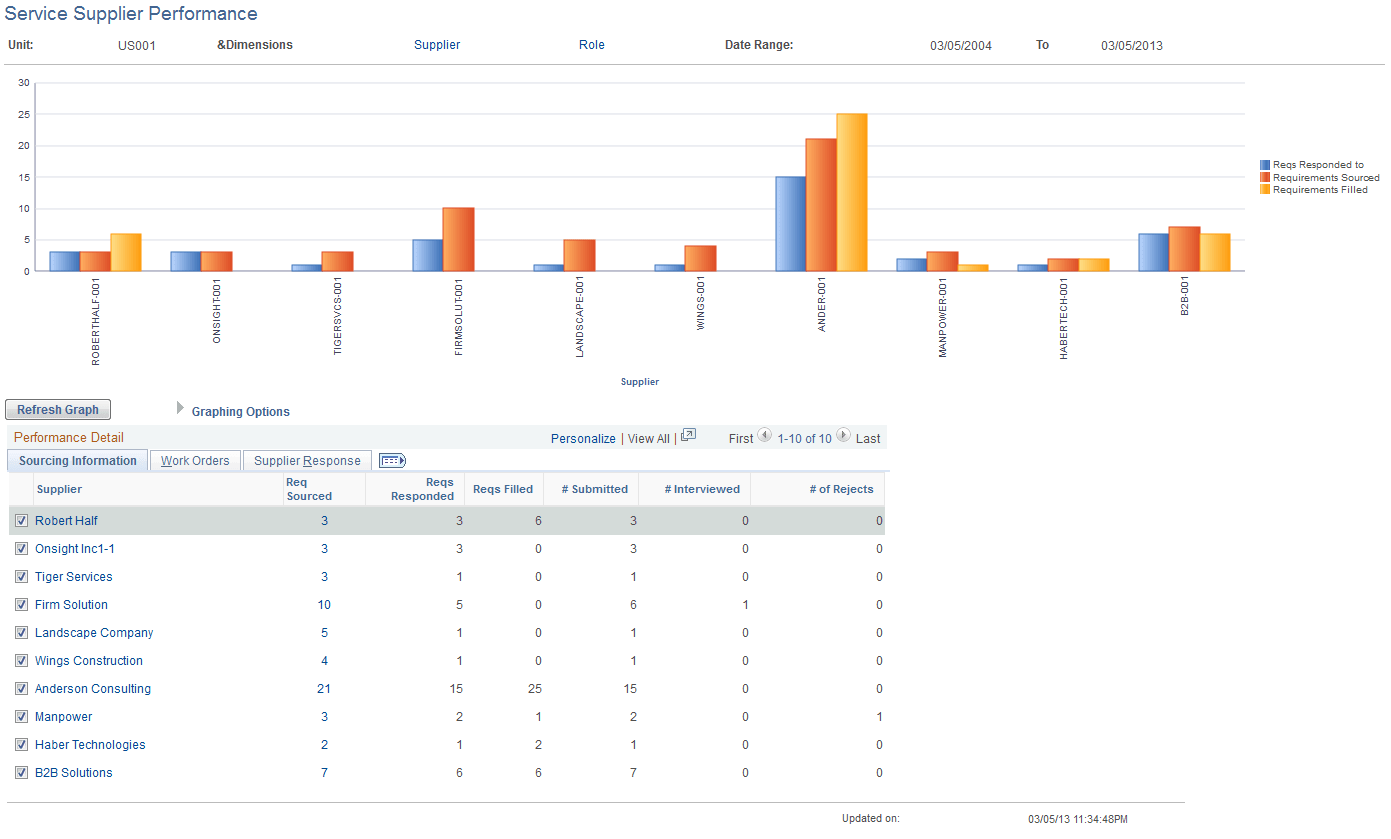Screen dimensions: 1391x839
Task: Toggle the Manpower row checkbox
Action: (x=21, y=716)
